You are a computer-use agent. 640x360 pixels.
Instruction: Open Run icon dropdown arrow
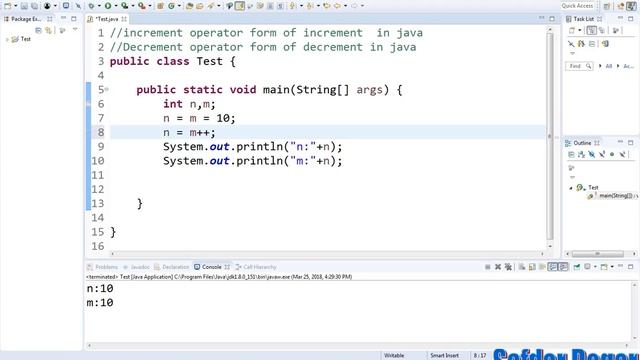tap(116, 6)
